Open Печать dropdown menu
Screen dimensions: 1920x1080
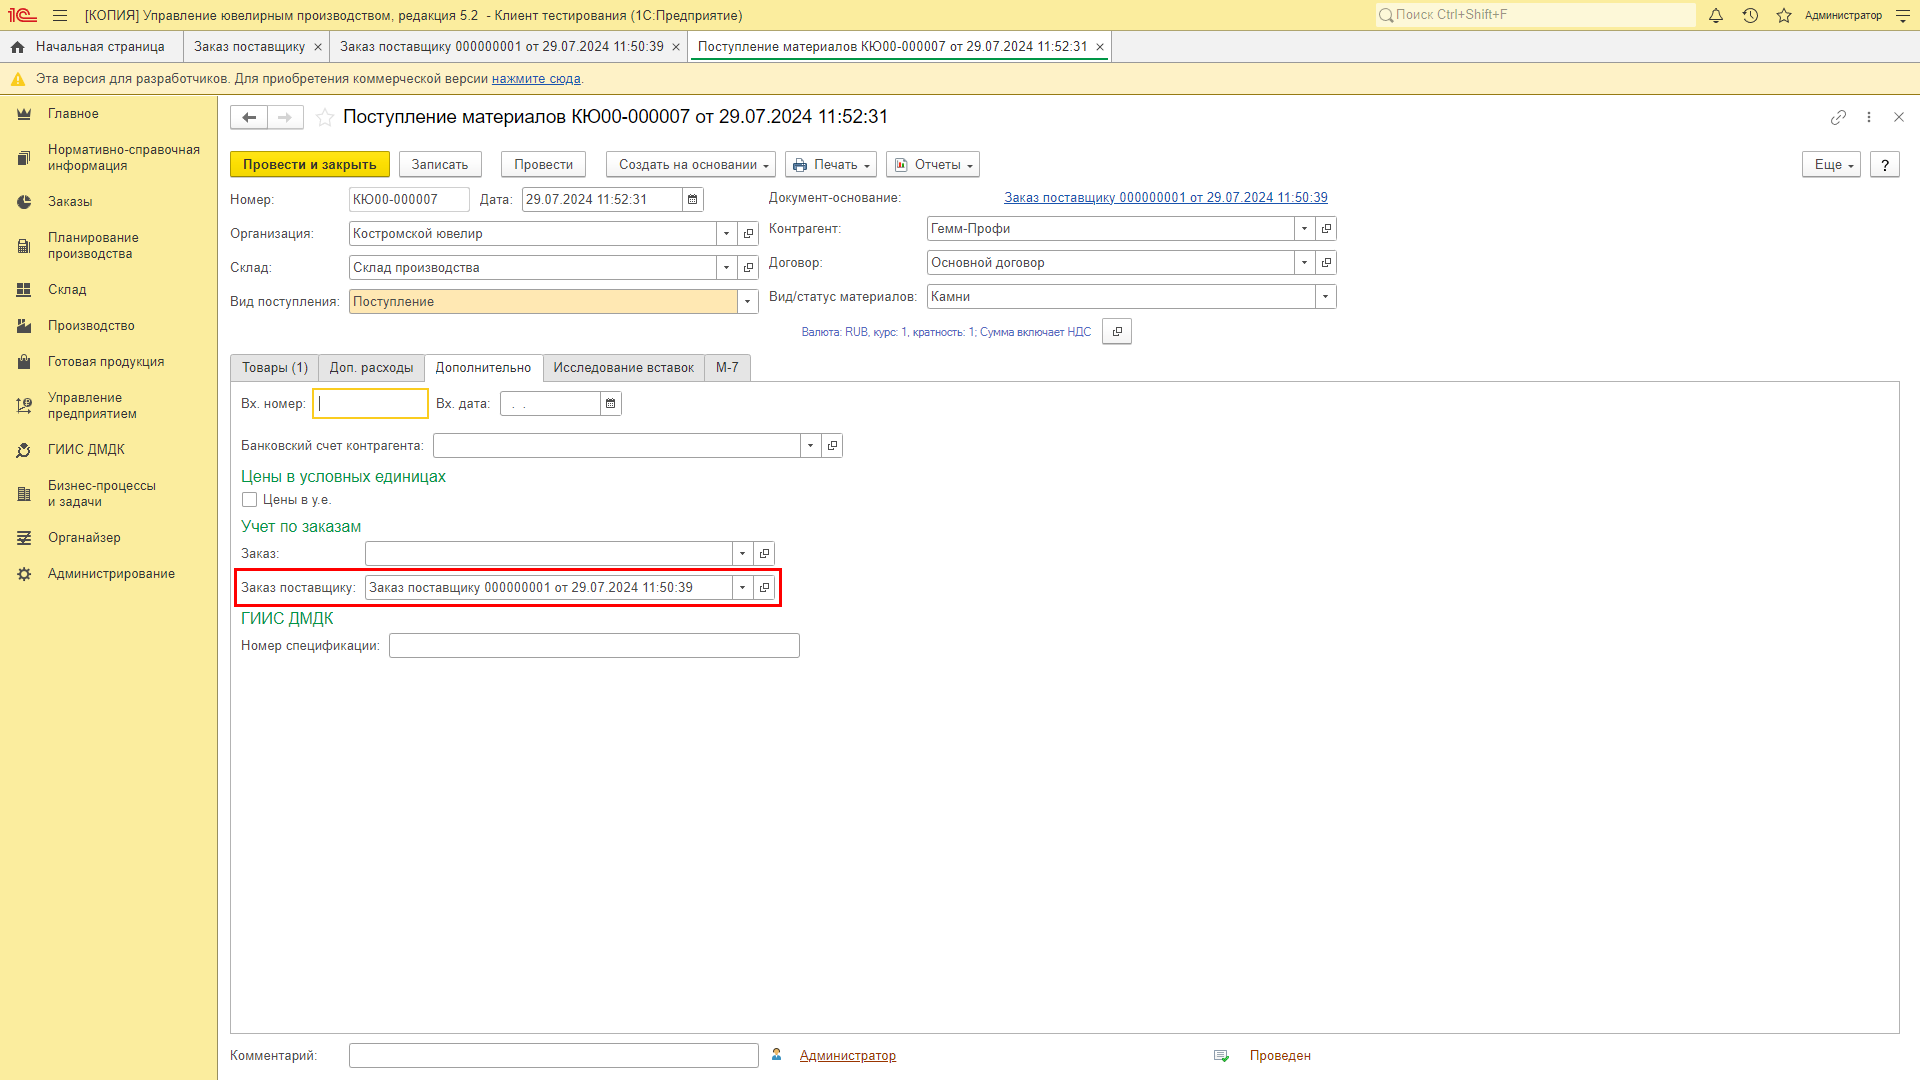pyautogui.click(x=831, y=164)
